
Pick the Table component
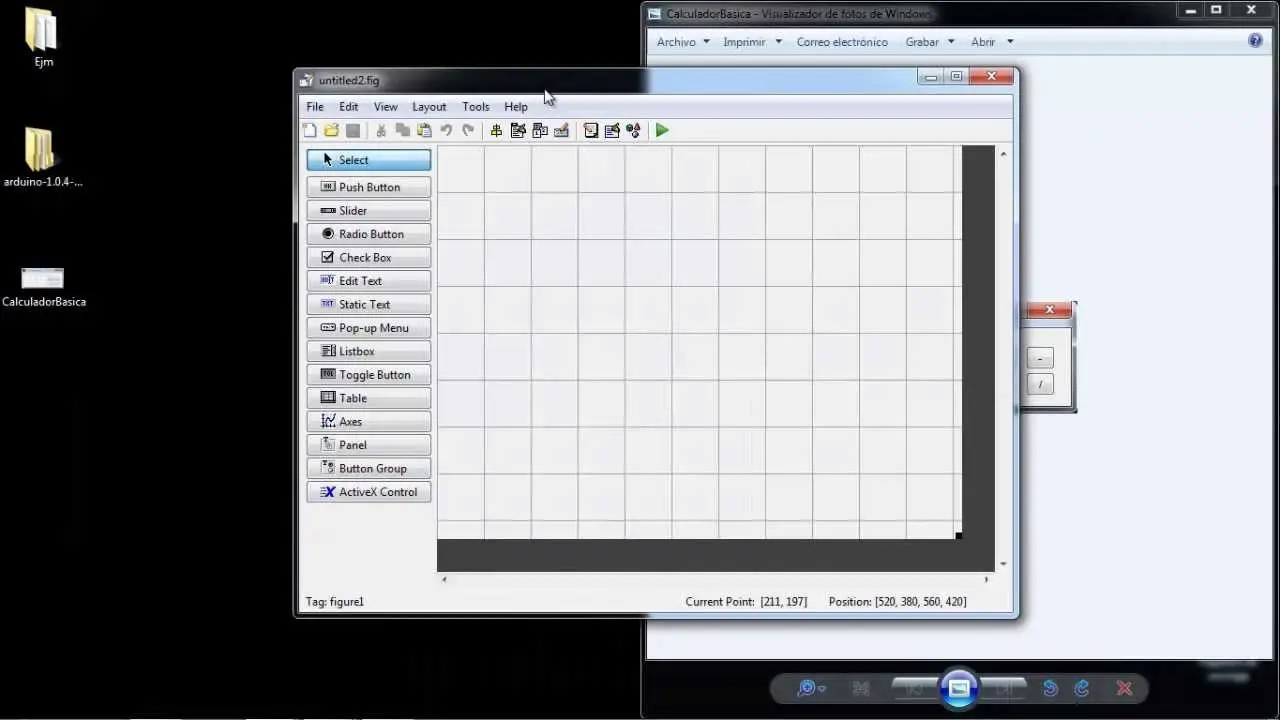point(369,398)
